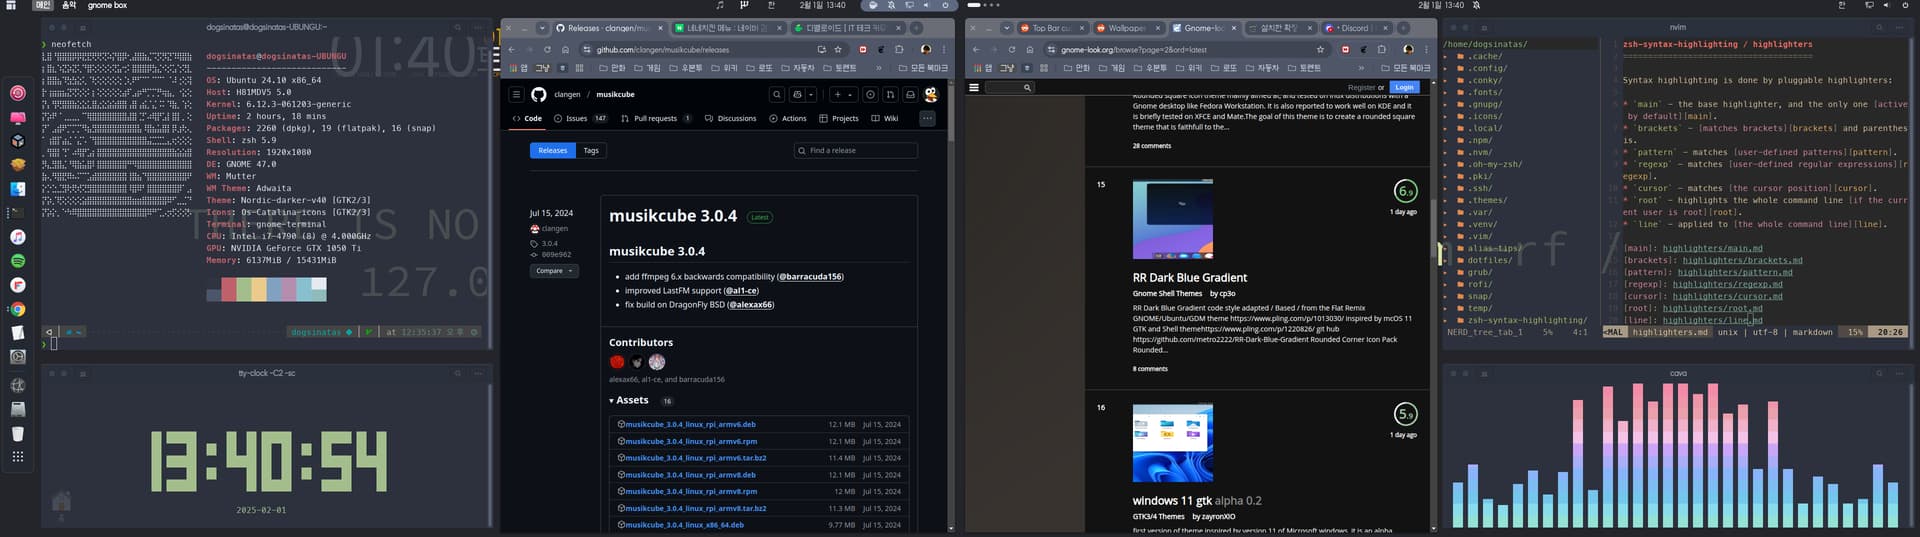Show hidden bookmarks chevron in GitHub browser
This screenshot has height=537, width=1920.
point(879,68)
